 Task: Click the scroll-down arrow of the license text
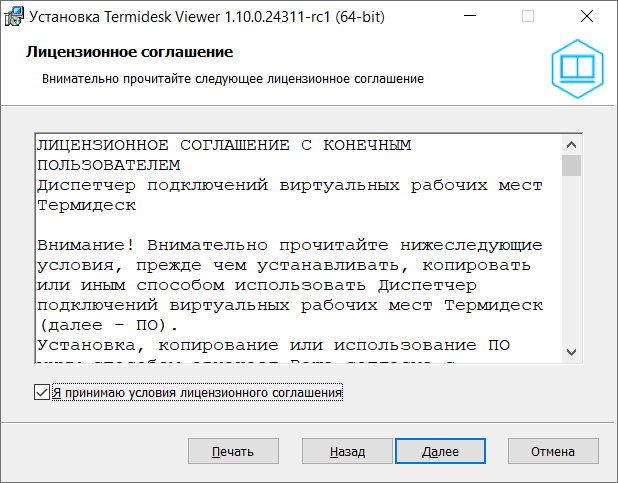(x=571, y=350)
